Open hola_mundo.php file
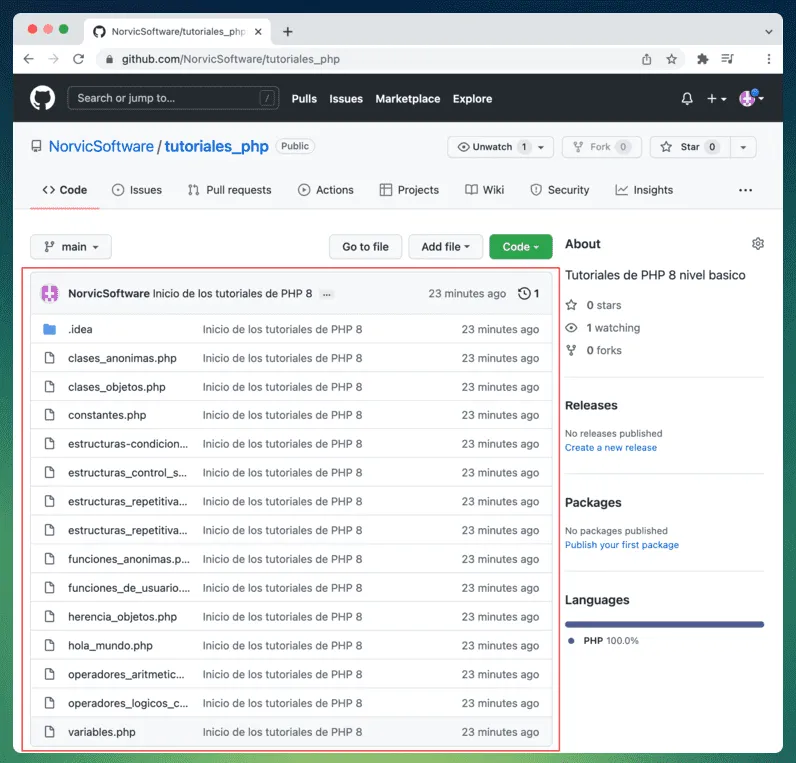 click(110, 646)
